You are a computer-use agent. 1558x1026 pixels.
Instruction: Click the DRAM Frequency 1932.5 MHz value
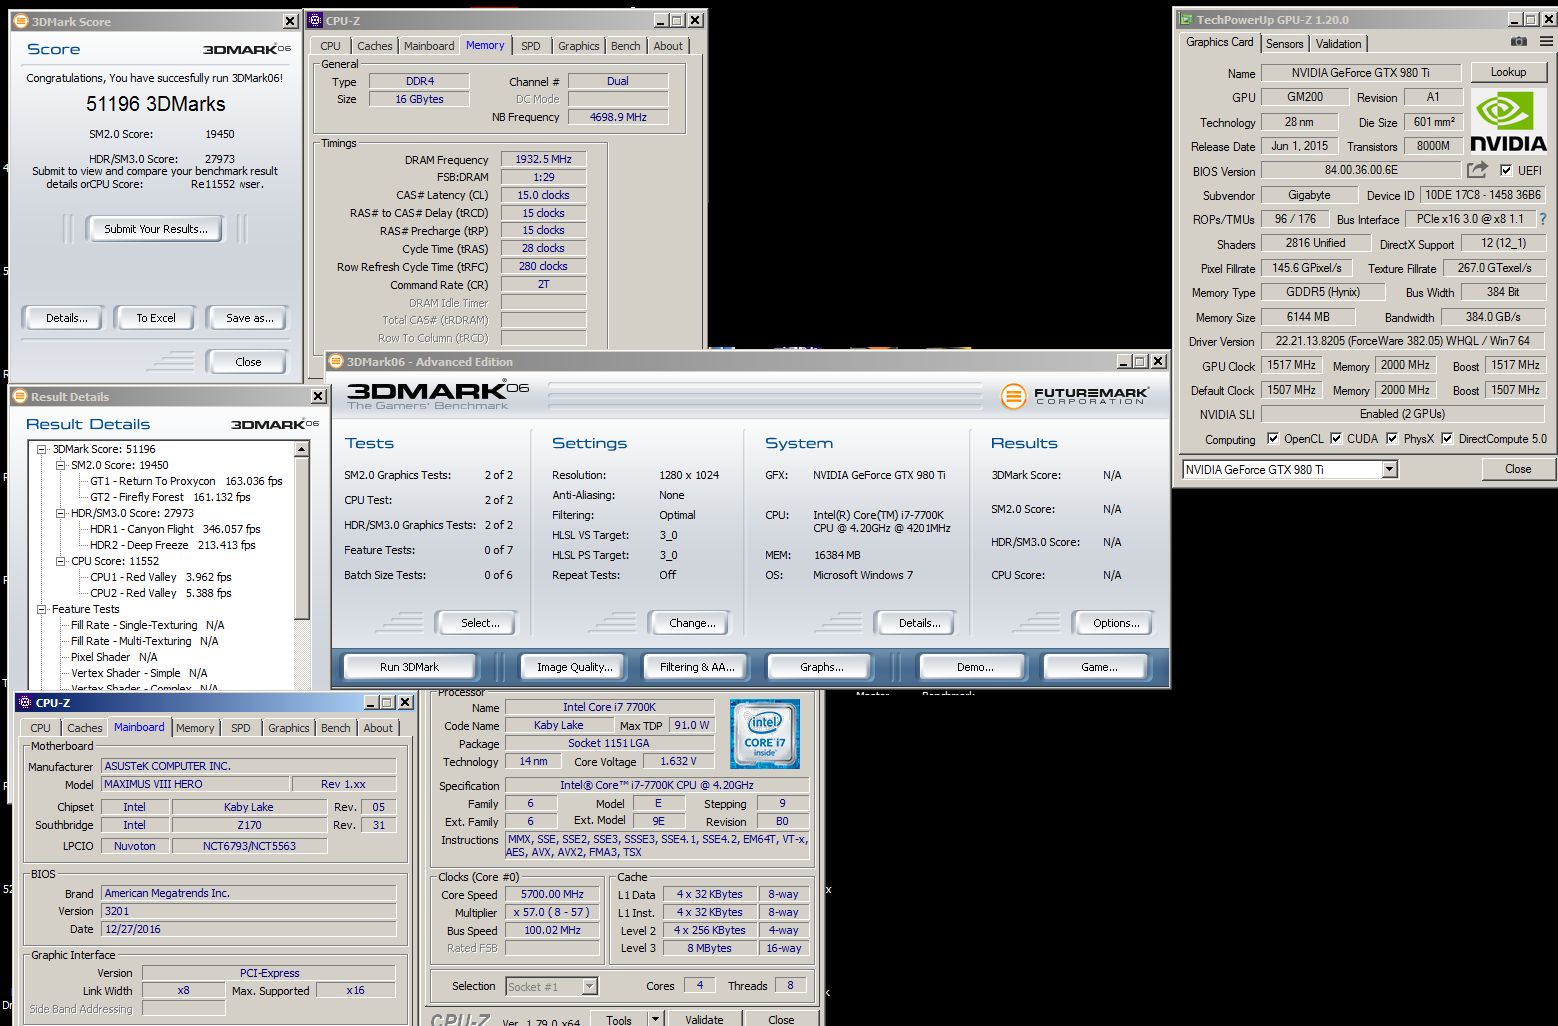543,159
